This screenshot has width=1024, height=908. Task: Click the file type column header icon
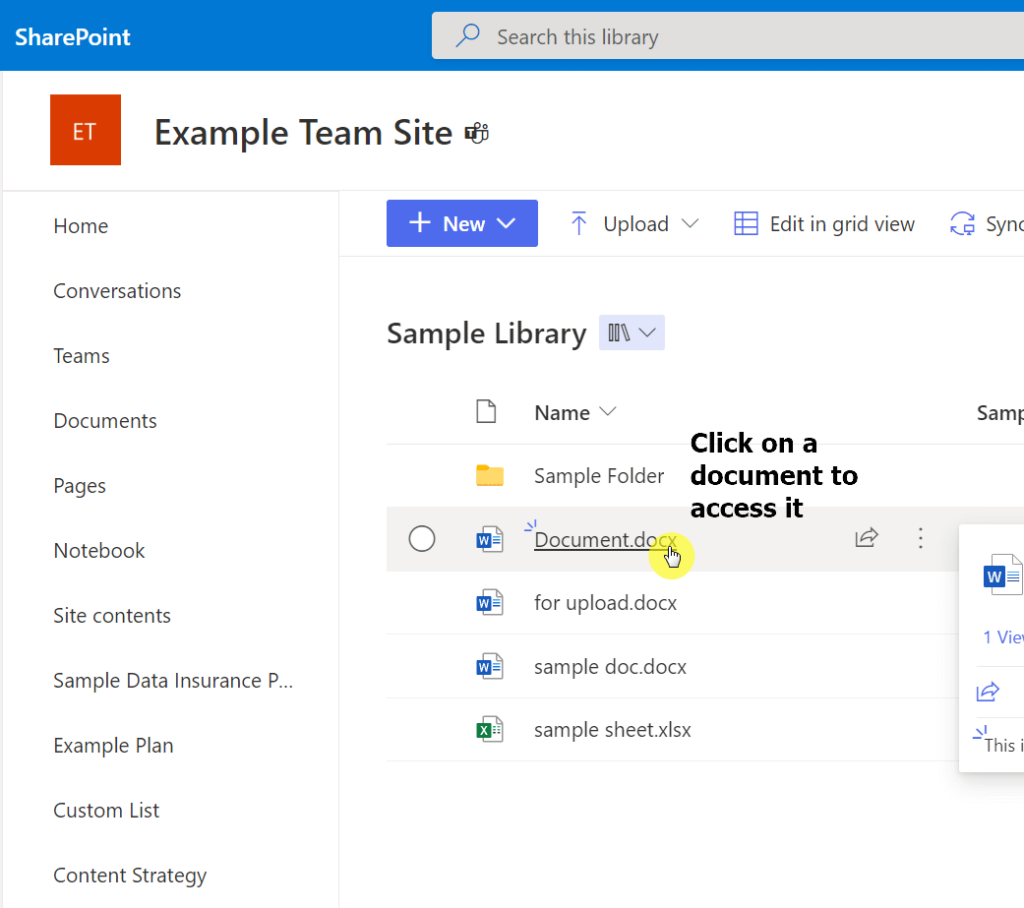pyautogui.click(x=486, y=412)
